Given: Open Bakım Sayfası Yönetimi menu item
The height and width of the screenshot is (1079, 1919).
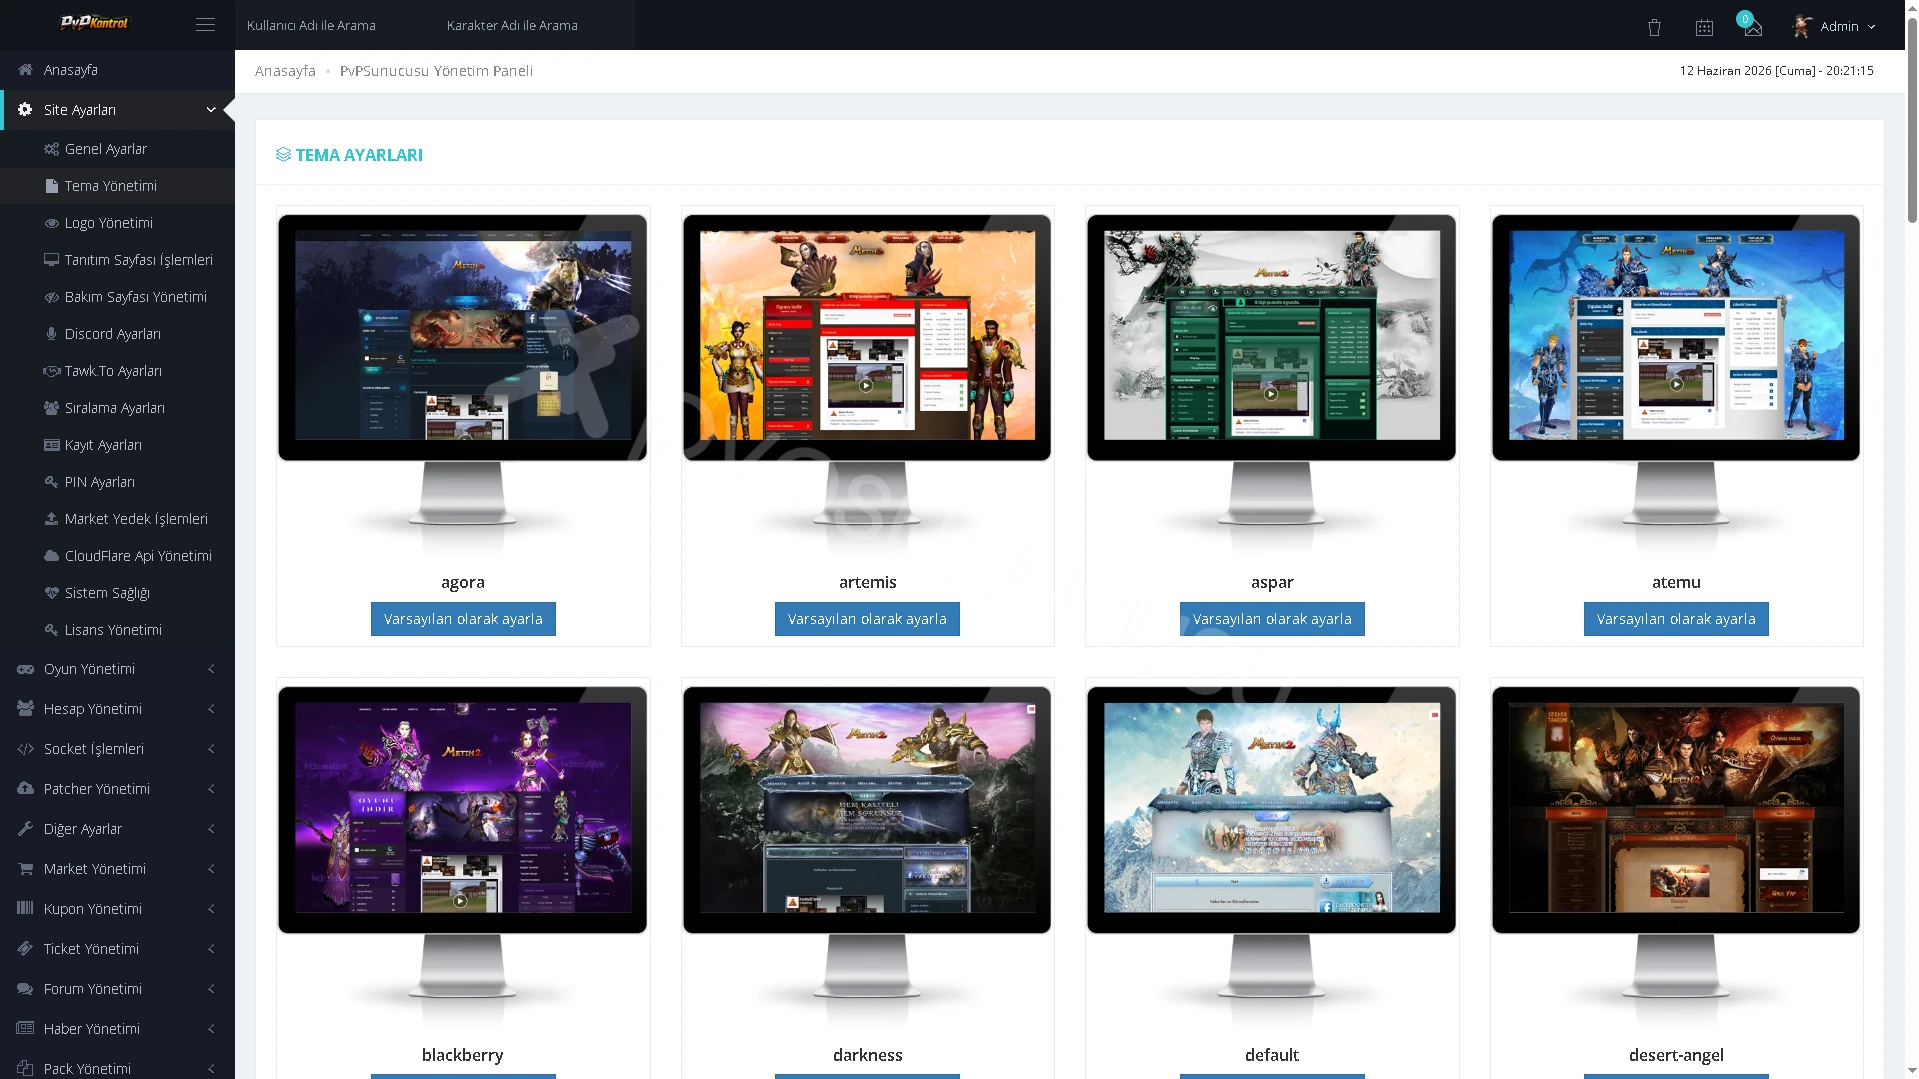Looking at the screenshot, I should point(117,297).
